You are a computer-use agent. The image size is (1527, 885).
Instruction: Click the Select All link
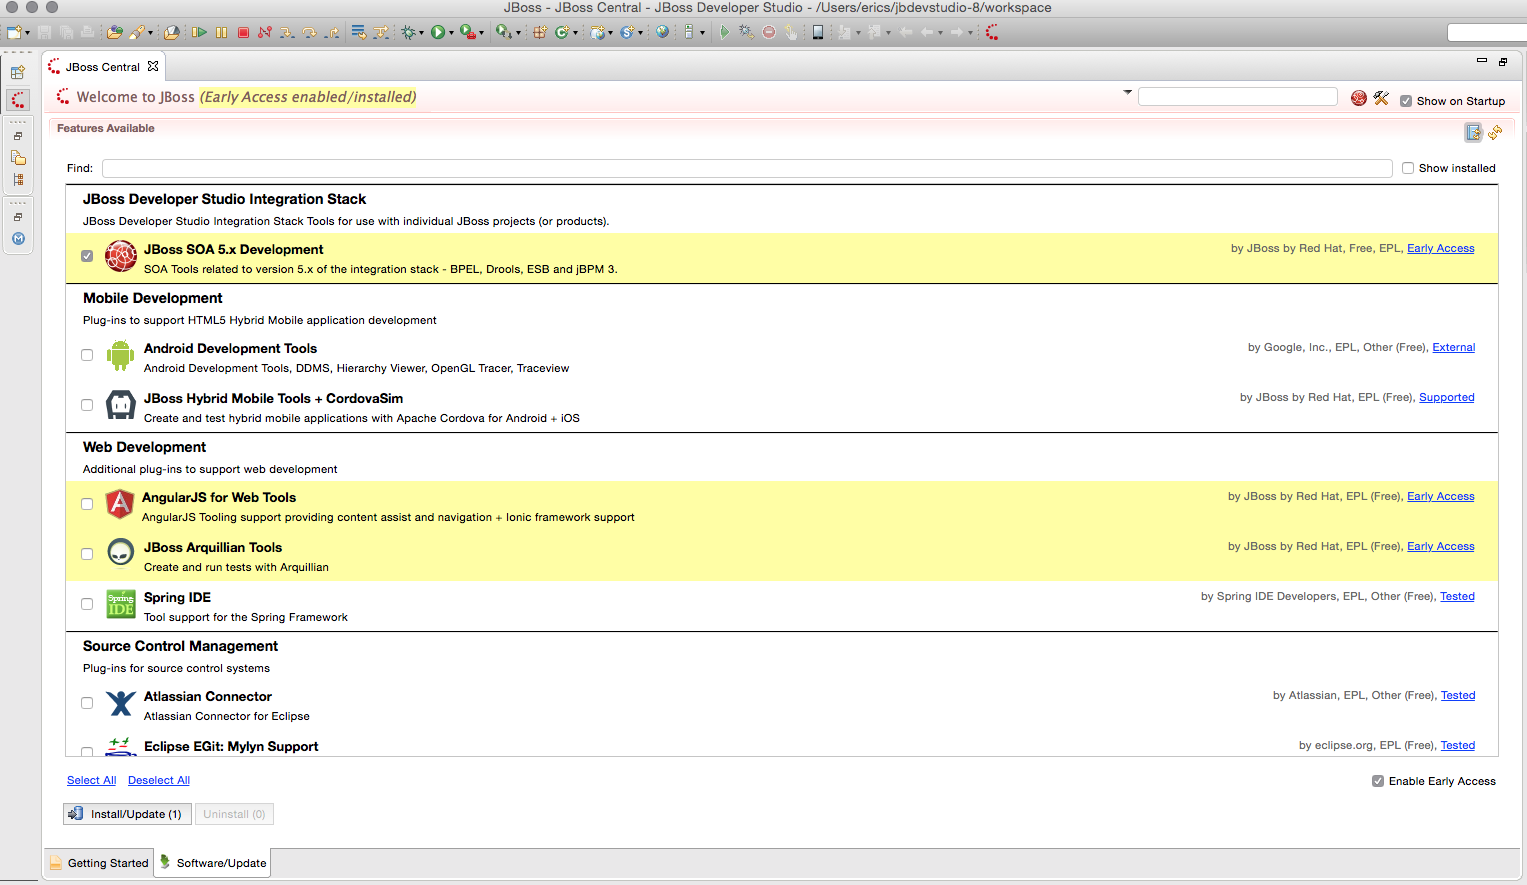tap(91, 780)
